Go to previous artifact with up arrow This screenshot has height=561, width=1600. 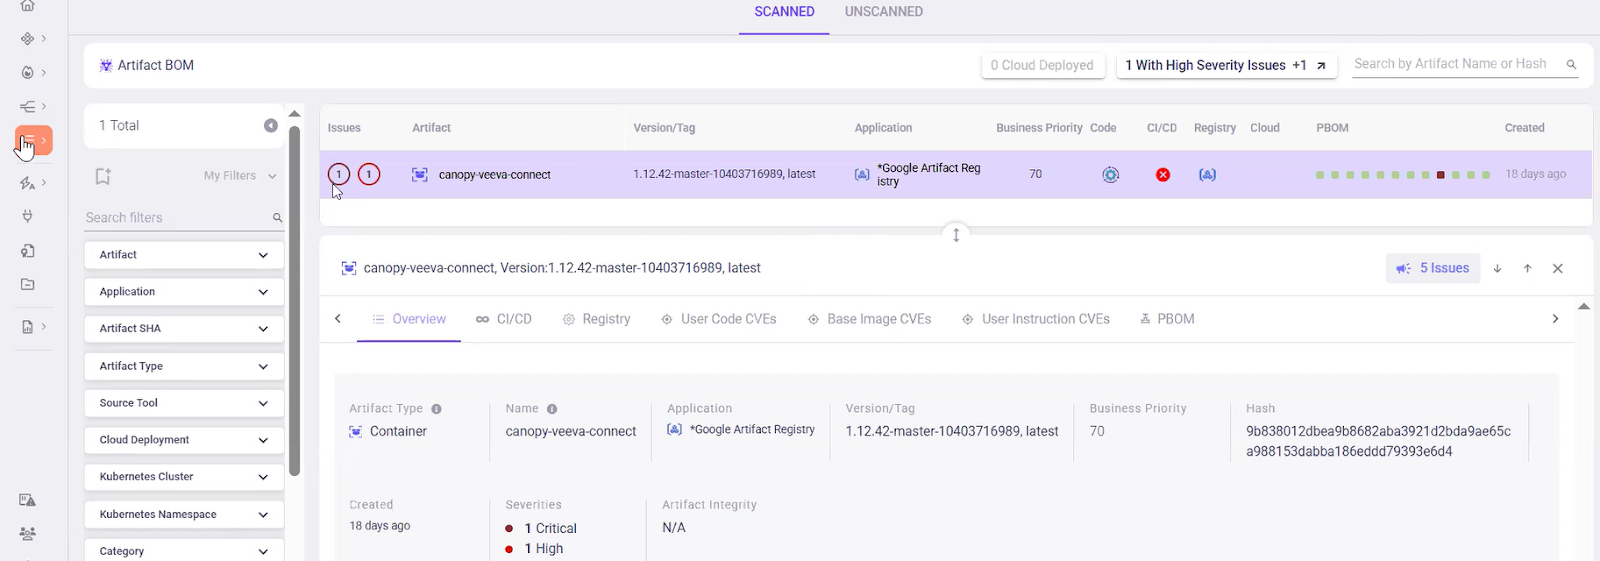click(x=1527, y=268)
